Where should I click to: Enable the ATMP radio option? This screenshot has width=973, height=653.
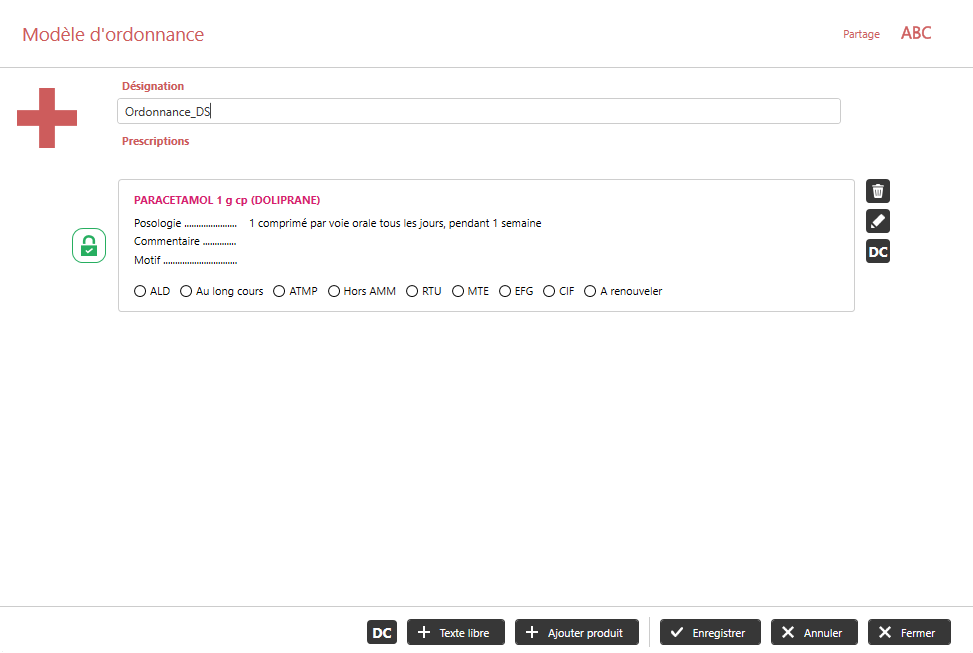coord(280,292)
